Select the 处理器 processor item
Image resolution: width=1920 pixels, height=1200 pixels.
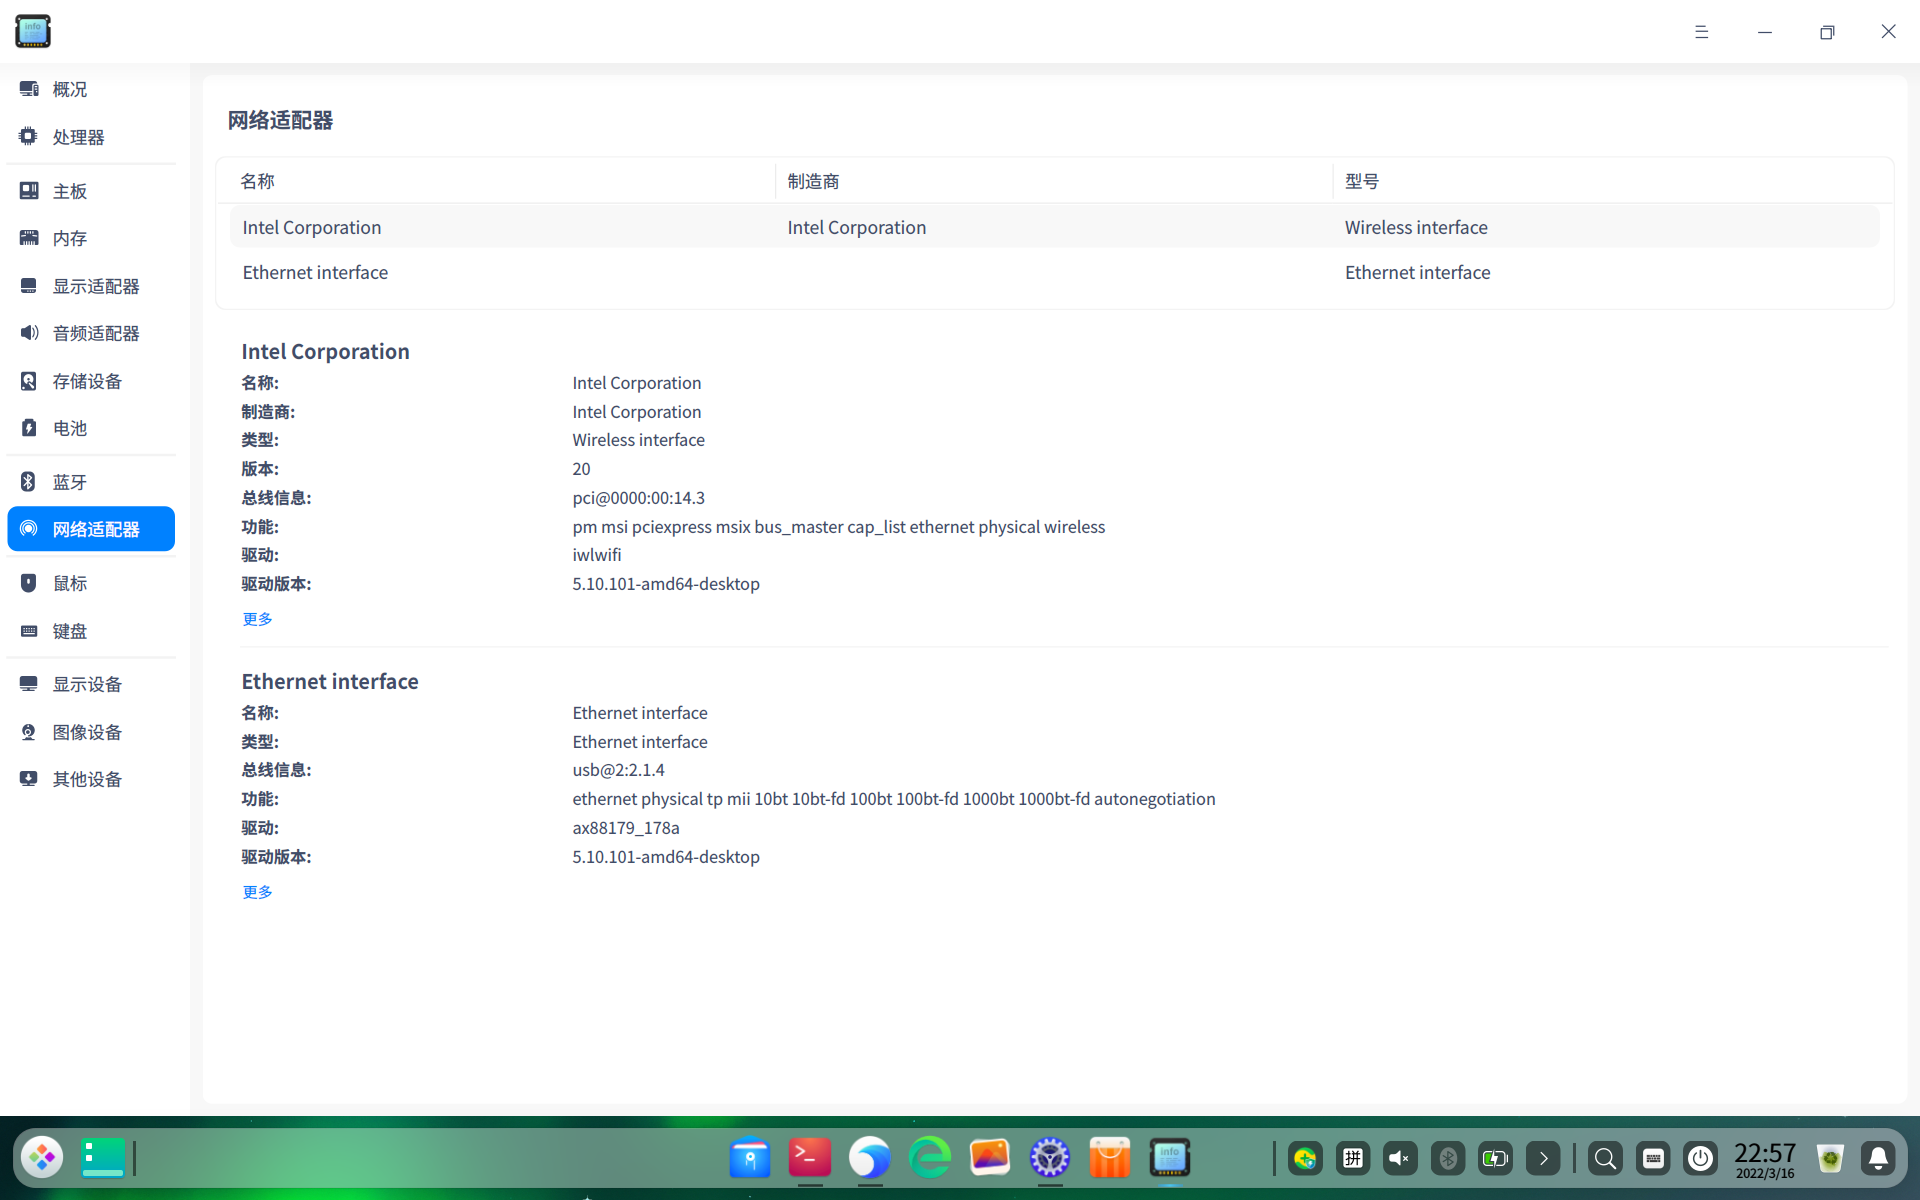point(78,137)
